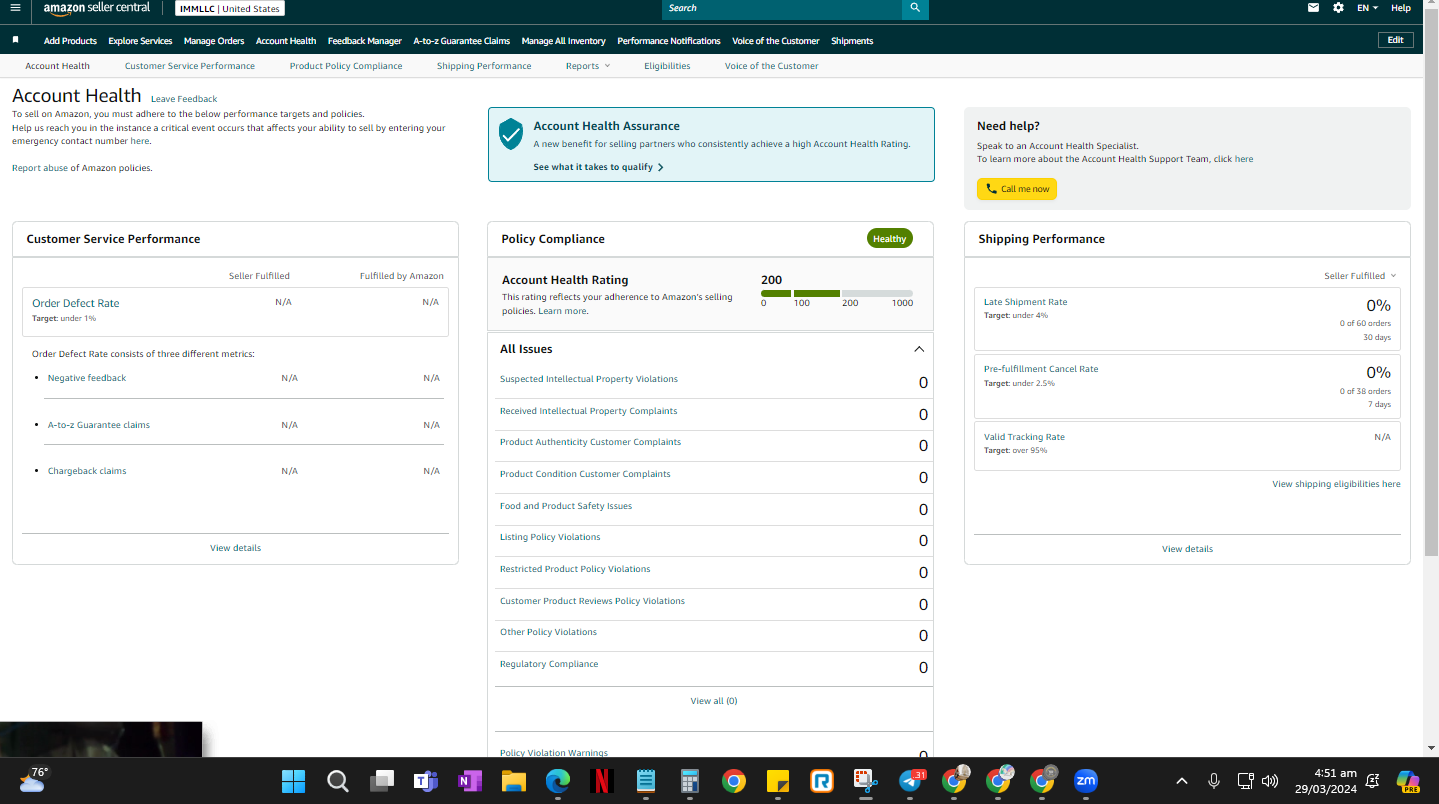Open Feedback Manager in the top menu

pyautogui.click(x=365, y=41)
